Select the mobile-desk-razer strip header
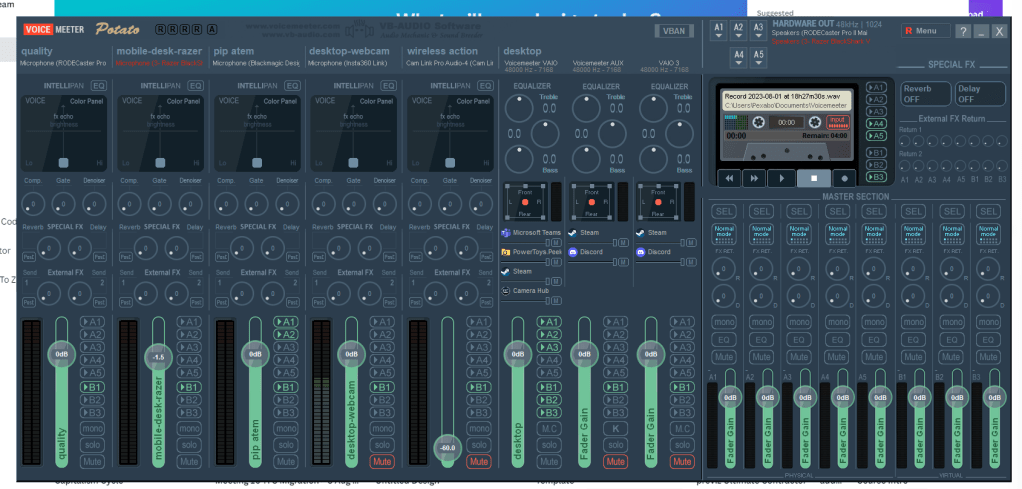Screen dimensions: 1022x489 (160, 51)
